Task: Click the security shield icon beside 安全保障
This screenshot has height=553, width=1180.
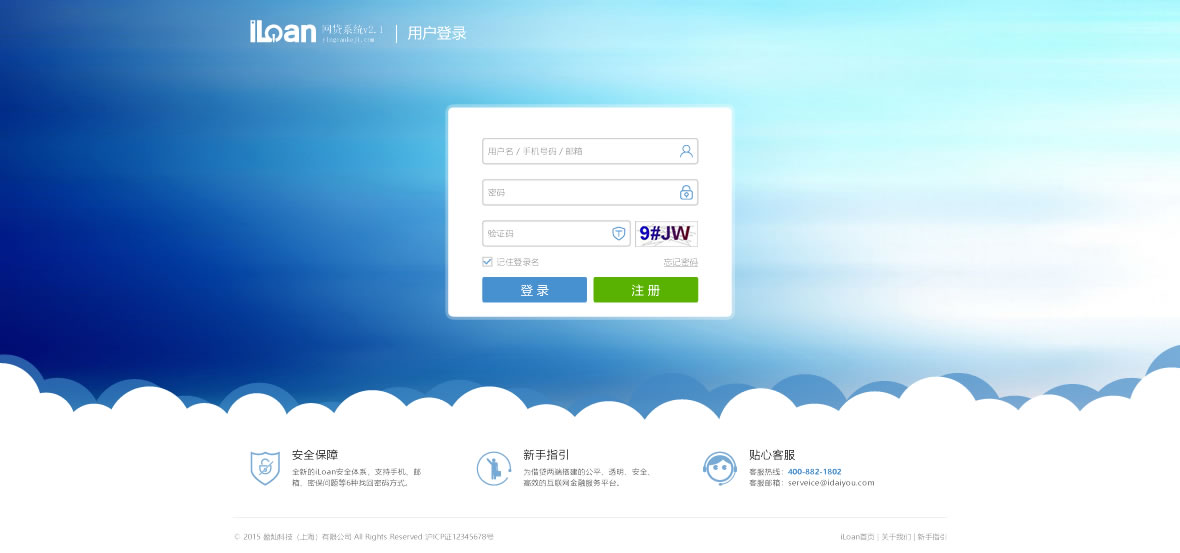Action: click(265, 468)
